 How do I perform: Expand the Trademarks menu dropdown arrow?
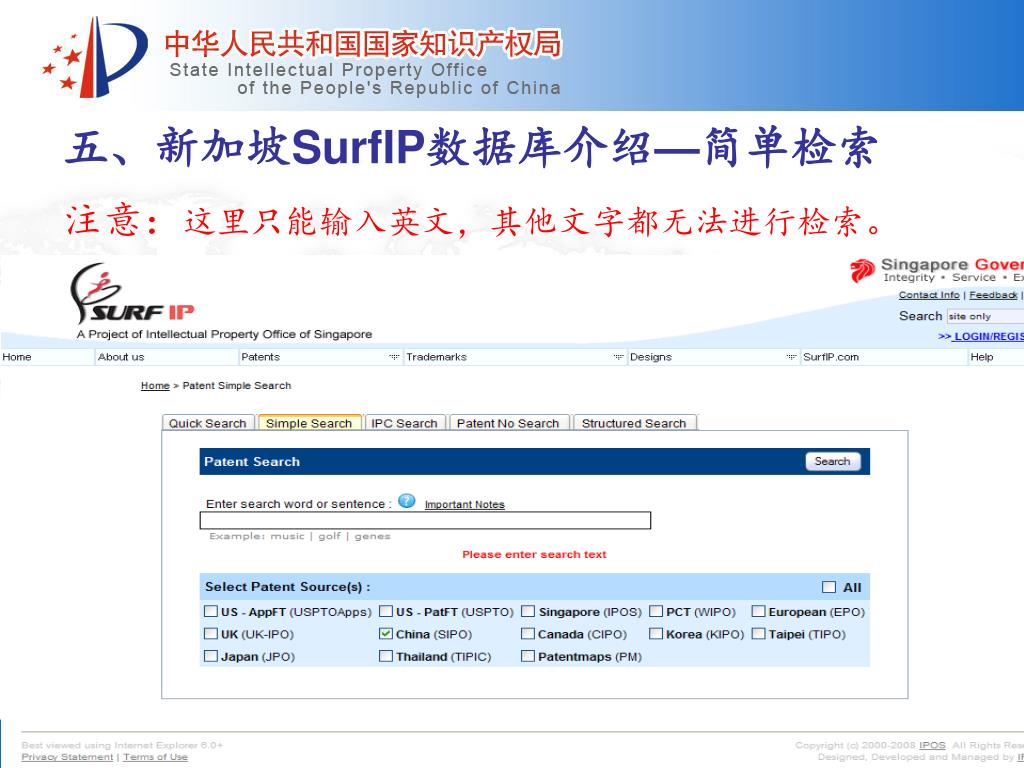tap(618, 357)
